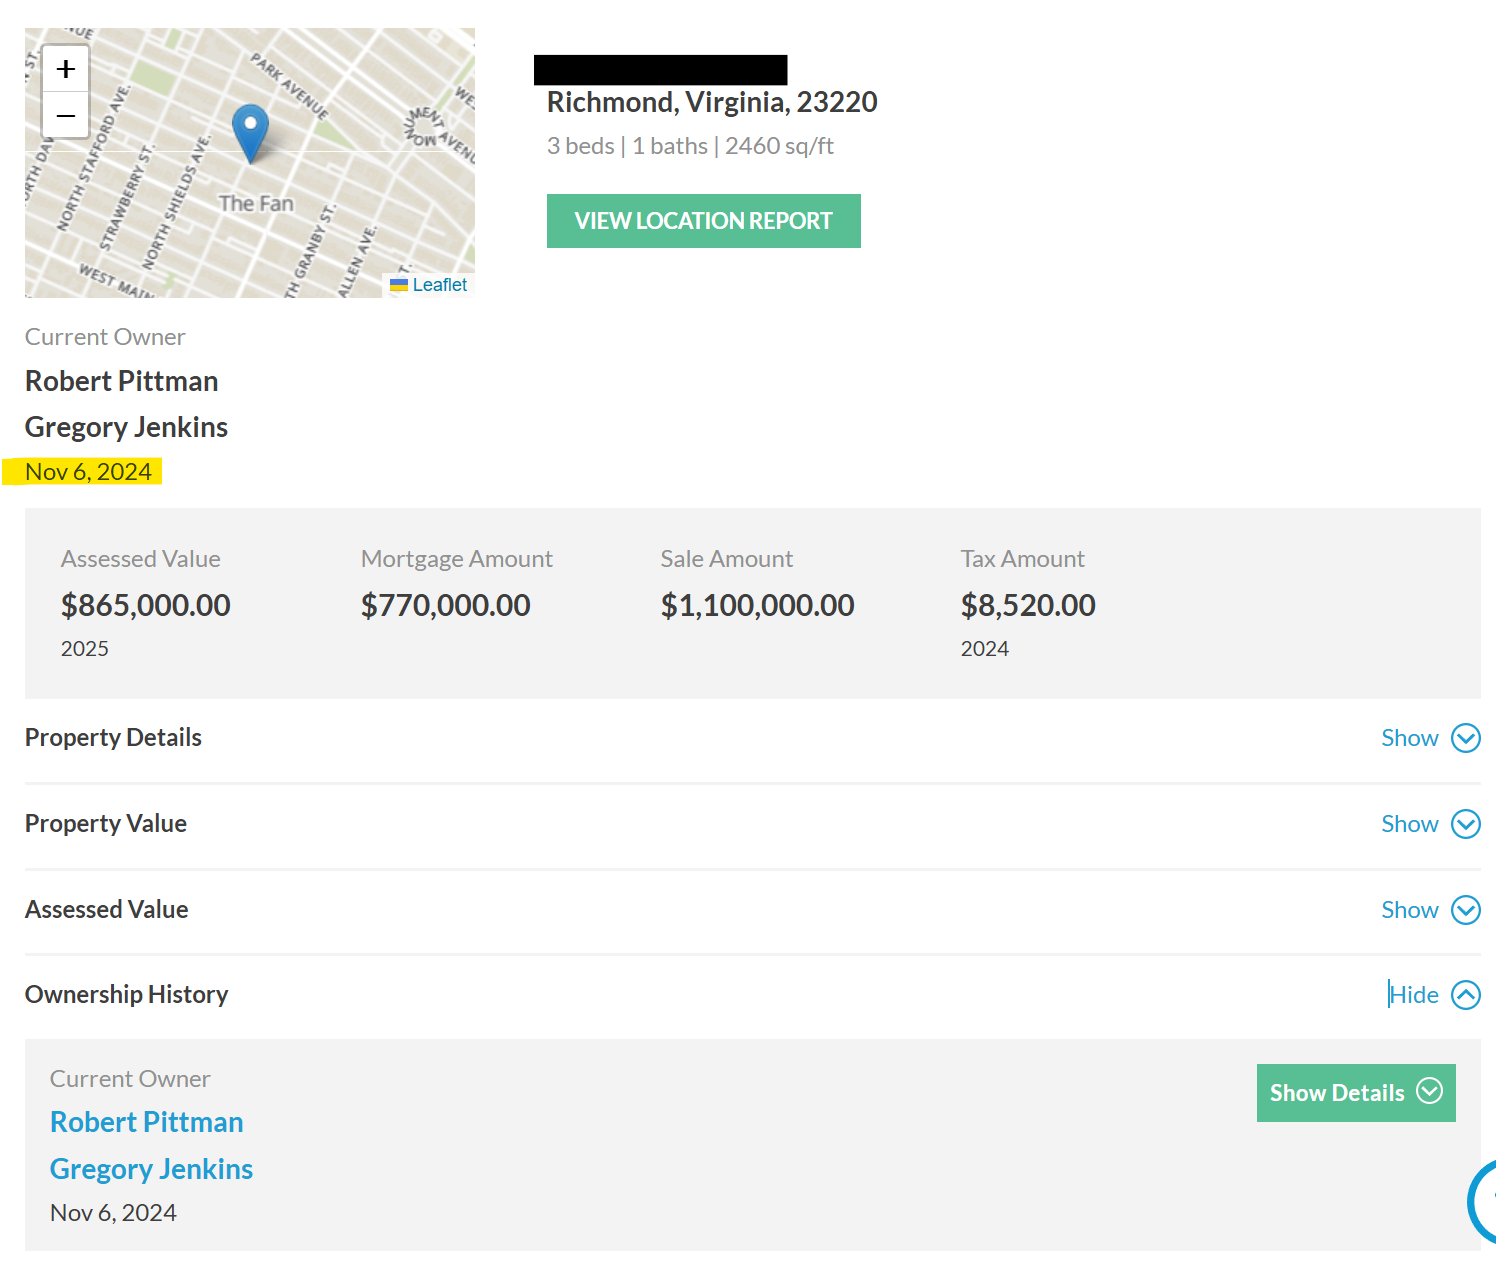Click the Assessed Value chevron circle icon
1496x1270 pixels.
1466,910
